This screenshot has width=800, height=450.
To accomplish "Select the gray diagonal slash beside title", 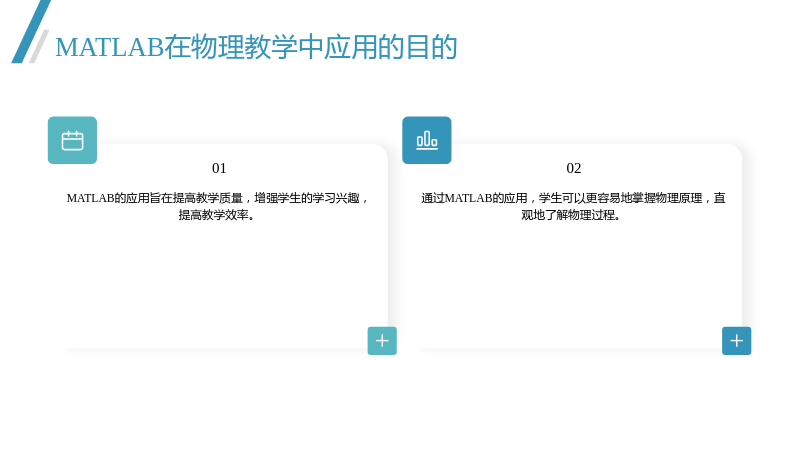I will [39, 46].
